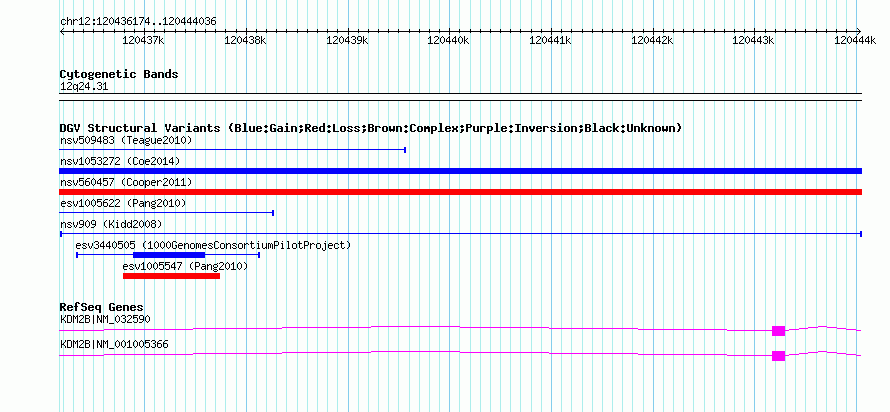Open the esv1005622 (Pang2010) variant label
The width and height of the screenshot is (890, 412).
123,203
